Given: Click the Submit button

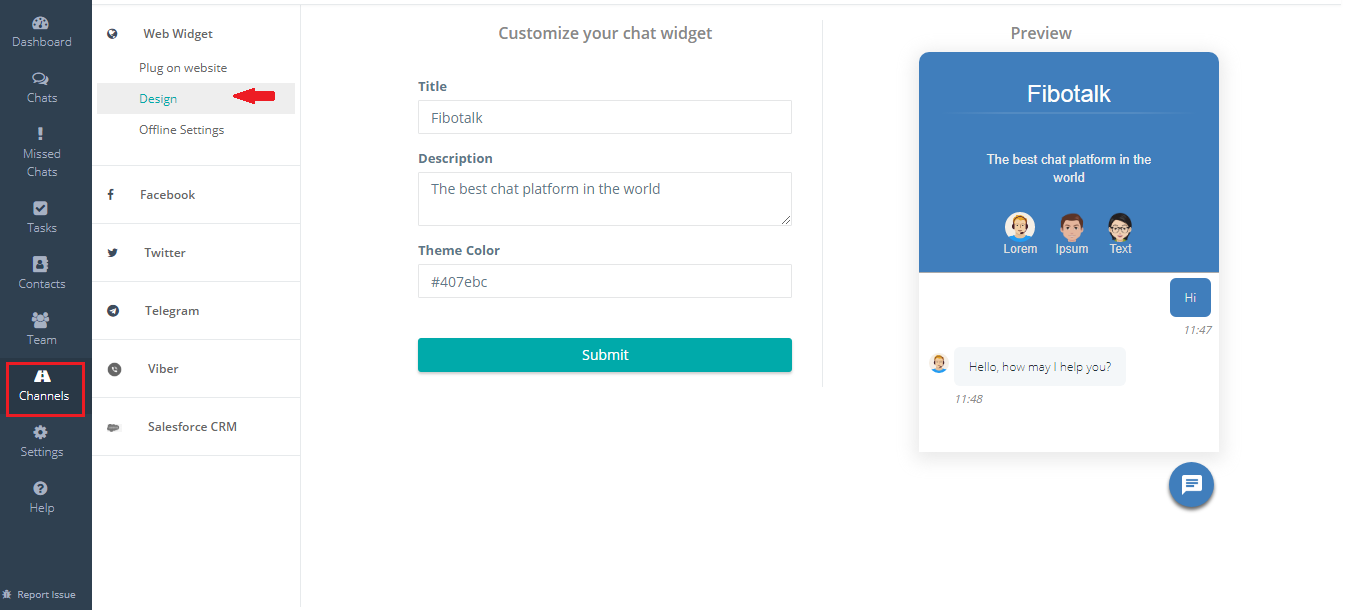Looking at the screenshot, I should point(605,355).
